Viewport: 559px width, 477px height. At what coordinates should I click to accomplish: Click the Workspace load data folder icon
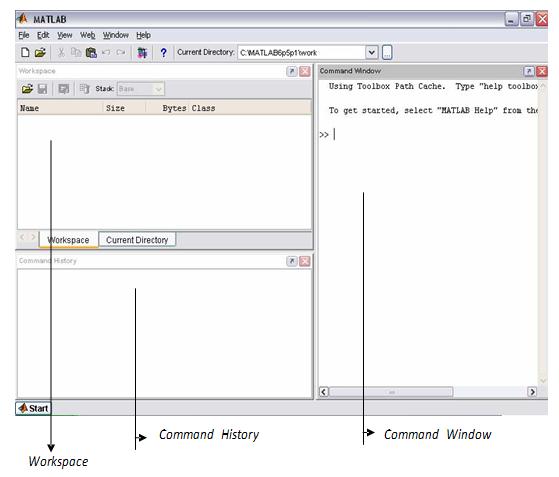[27, 89]
